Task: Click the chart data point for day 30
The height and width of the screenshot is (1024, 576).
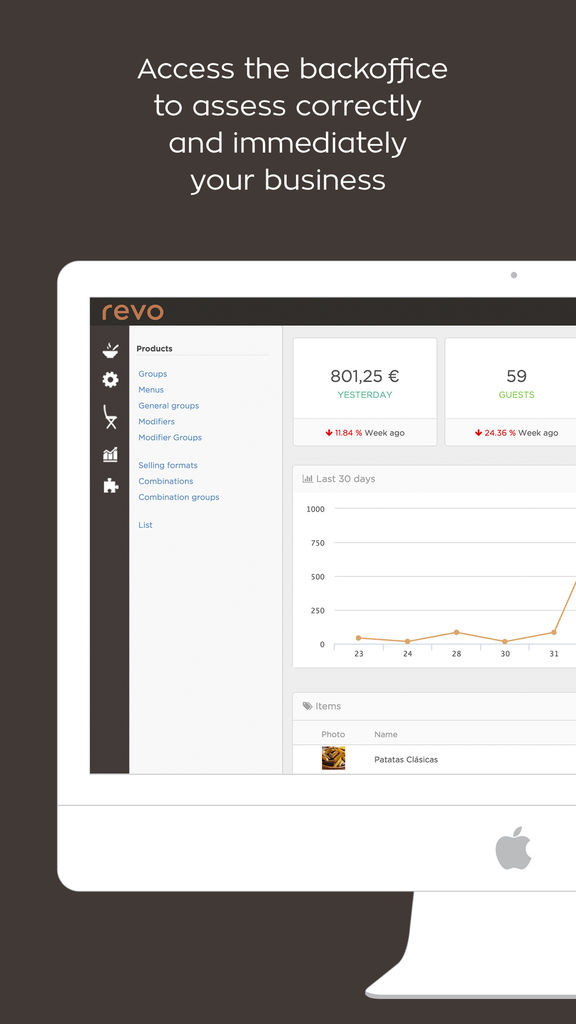Action: (505, 641)
